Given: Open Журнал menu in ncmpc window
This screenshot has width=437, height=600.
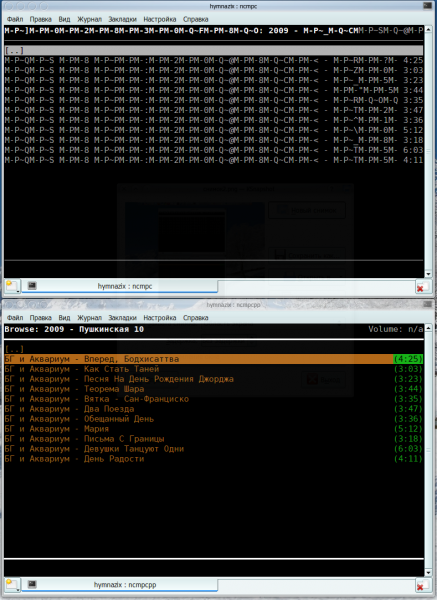Looking at the screenshot, I should (x=90, y=19).
